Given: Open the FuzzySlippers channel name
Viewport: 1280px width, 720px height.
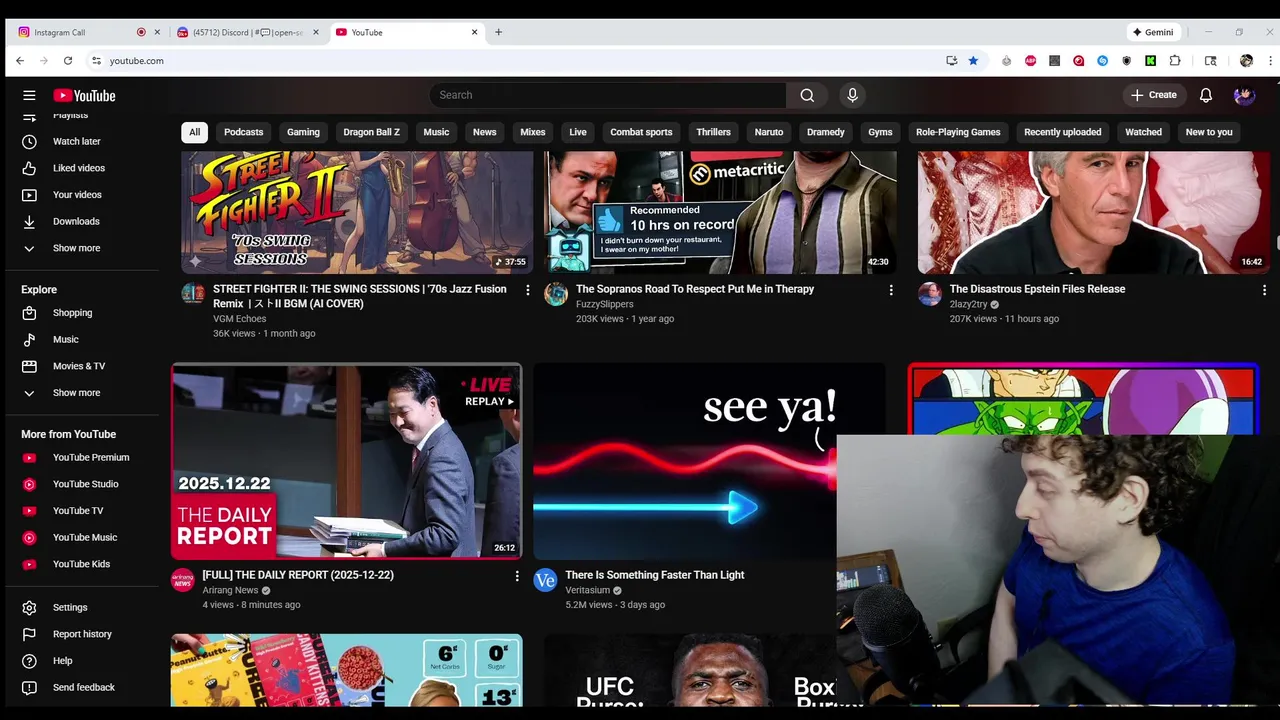Looking at the screenshot, I should click(605, 304).
